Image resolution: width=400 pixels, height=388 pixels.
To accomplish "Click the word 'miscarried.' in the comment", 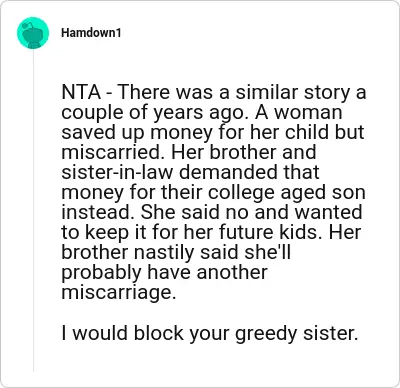I will [114, 152].
